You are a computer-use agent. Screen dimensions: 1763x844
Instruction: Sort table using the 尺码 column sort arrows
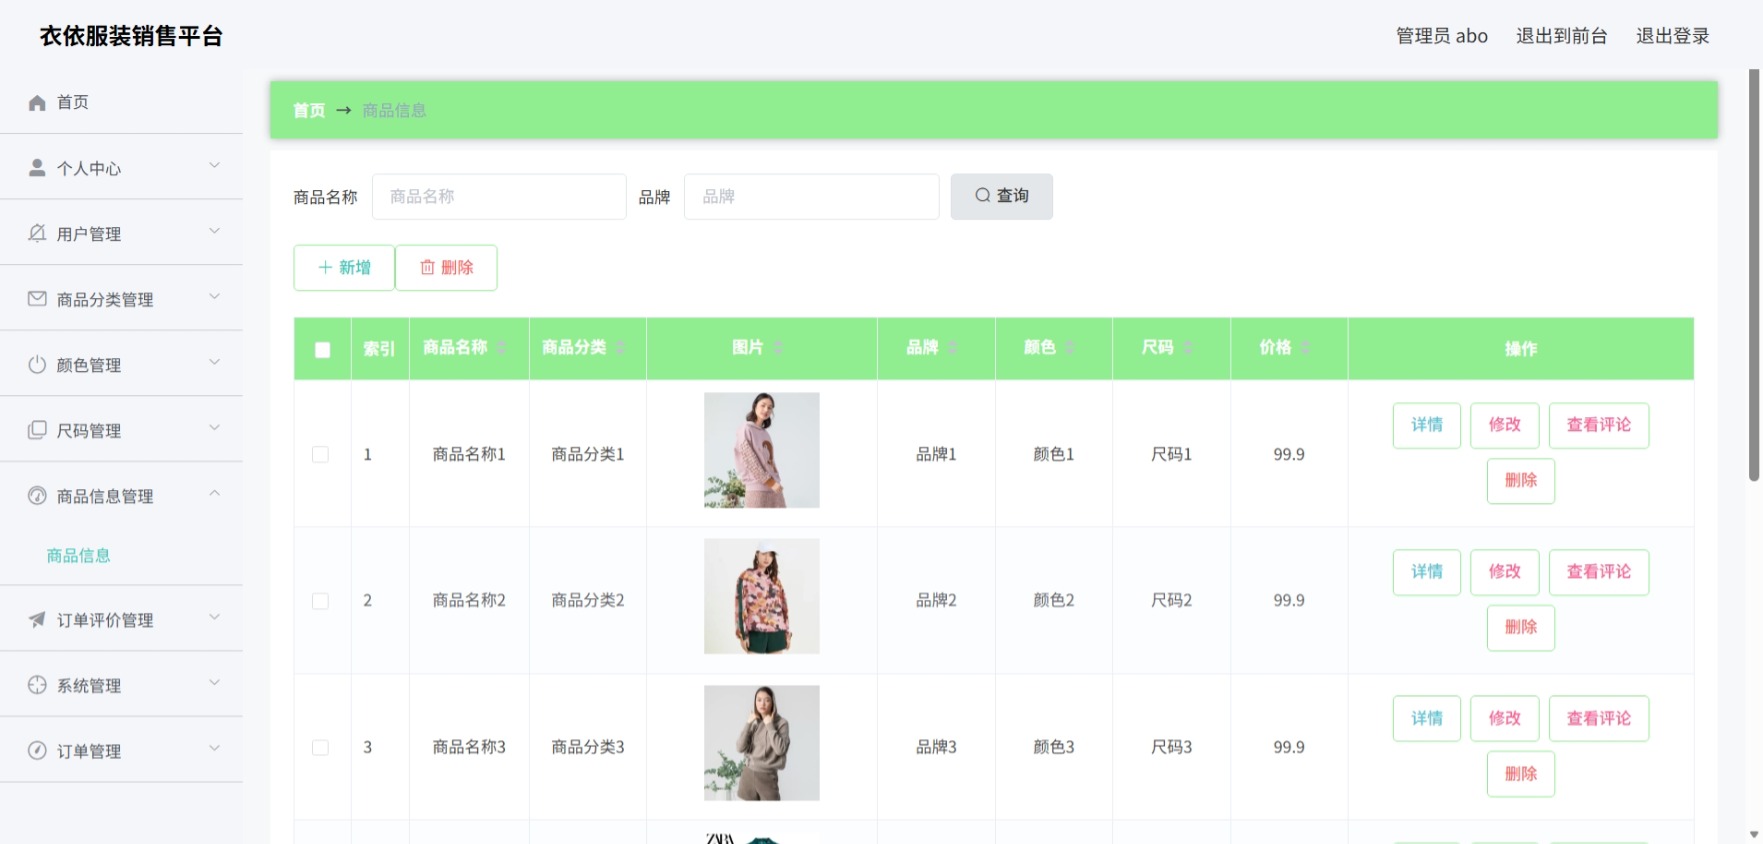tap(1188, 347)
